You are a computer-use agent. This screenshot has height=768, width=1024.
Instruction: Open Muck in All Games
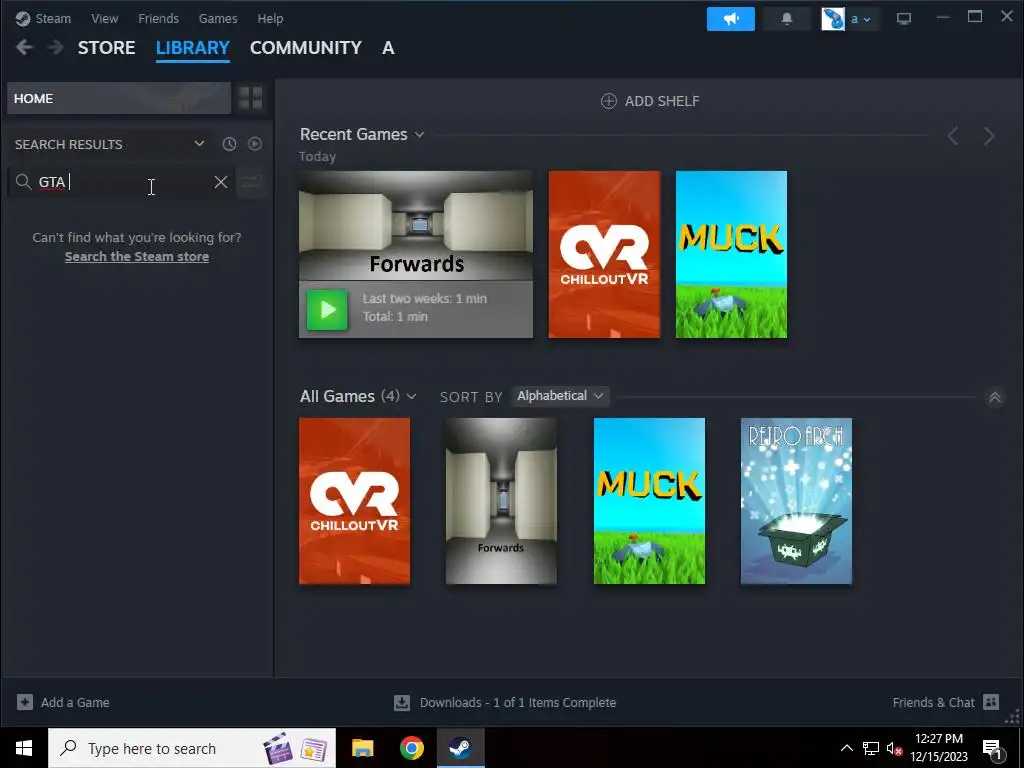coord(649,501)
